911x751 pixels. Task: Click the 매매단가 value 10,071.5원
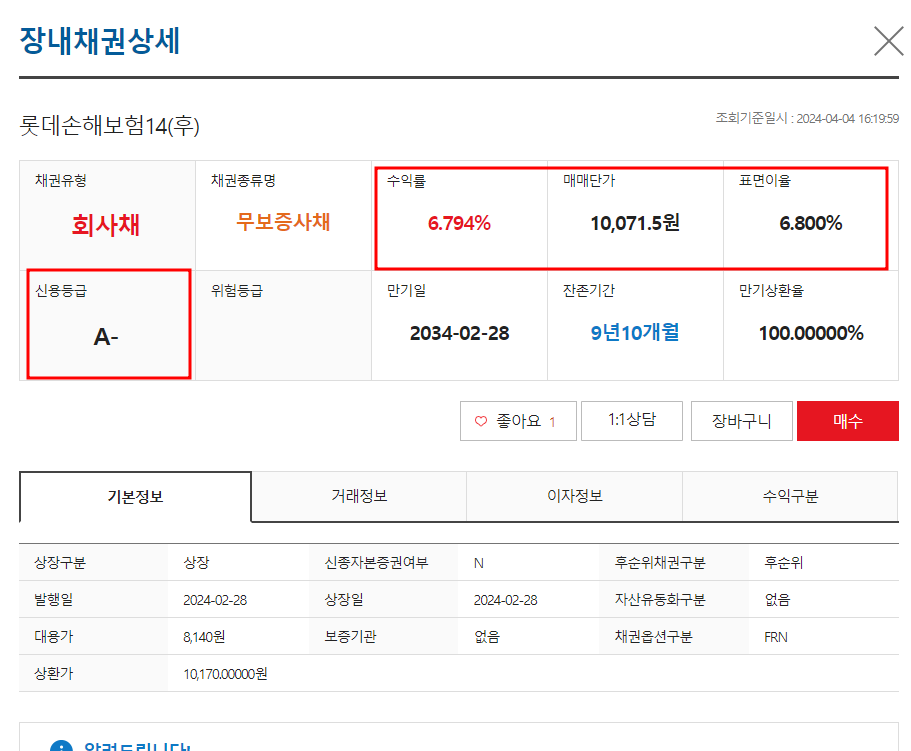tap(635, 223)
